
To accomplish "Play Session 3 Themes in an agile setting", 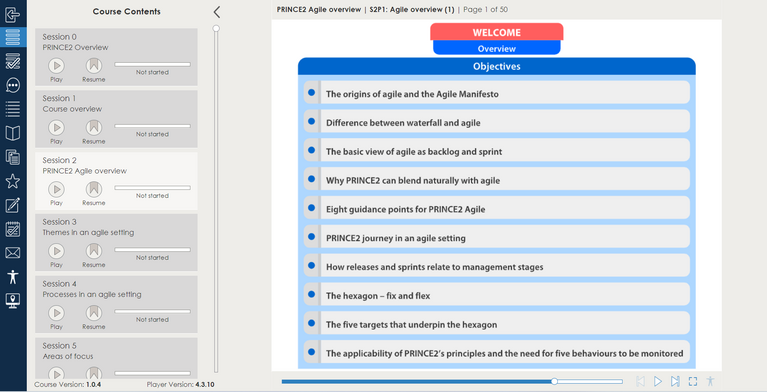I will (56, 251).
